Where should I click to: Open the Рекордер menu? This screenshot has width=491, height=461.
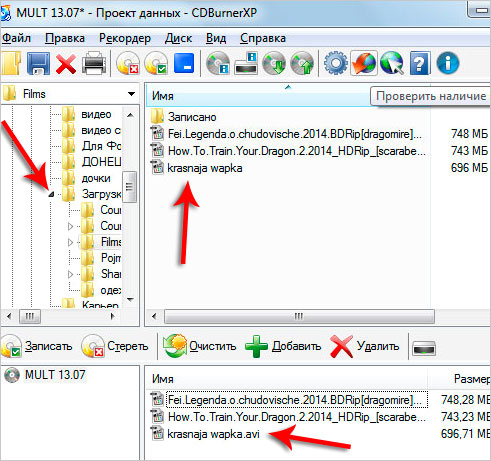coord(125,38)
